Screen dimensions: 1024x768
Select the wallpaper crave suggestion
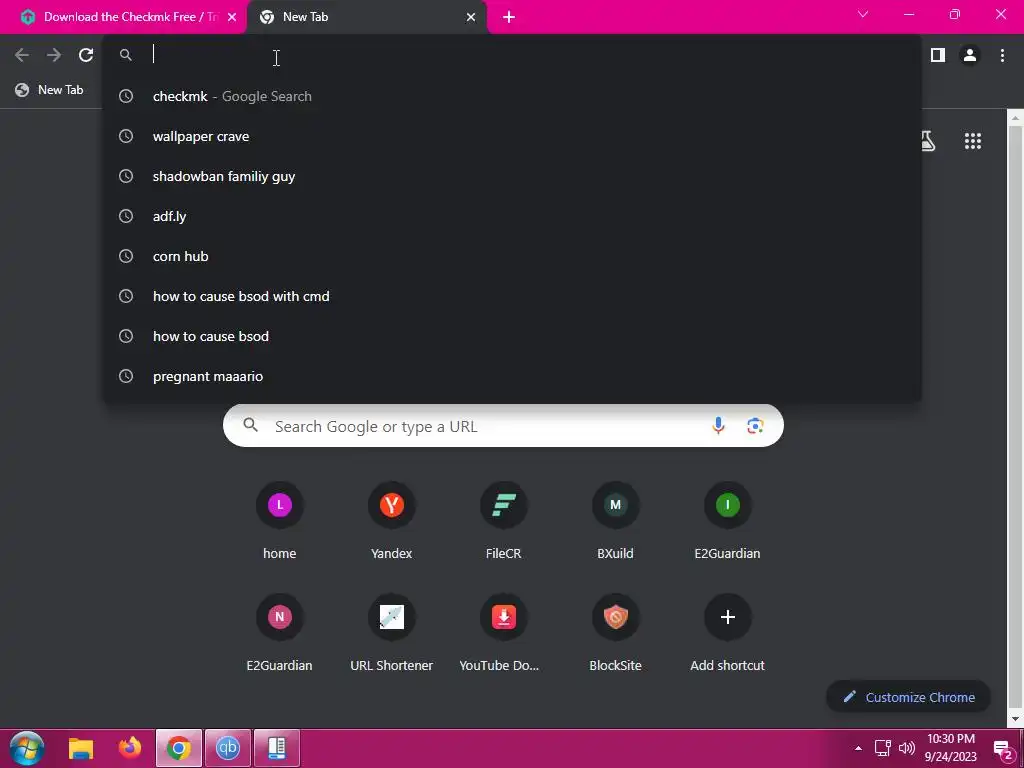click(x=512, y=136)
